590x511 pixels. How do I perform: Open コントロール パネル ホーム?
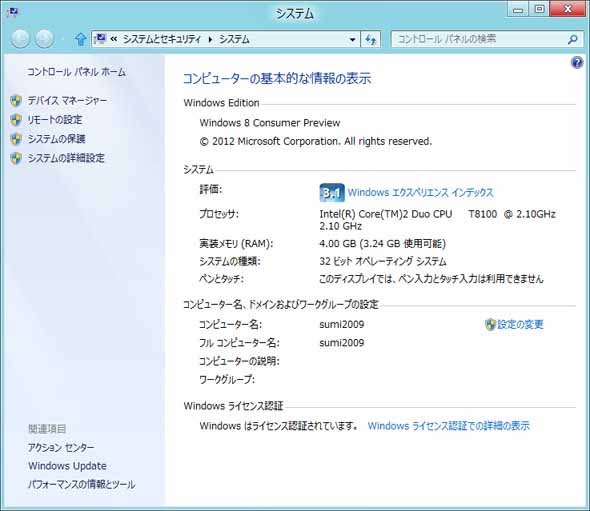(76, 72)
